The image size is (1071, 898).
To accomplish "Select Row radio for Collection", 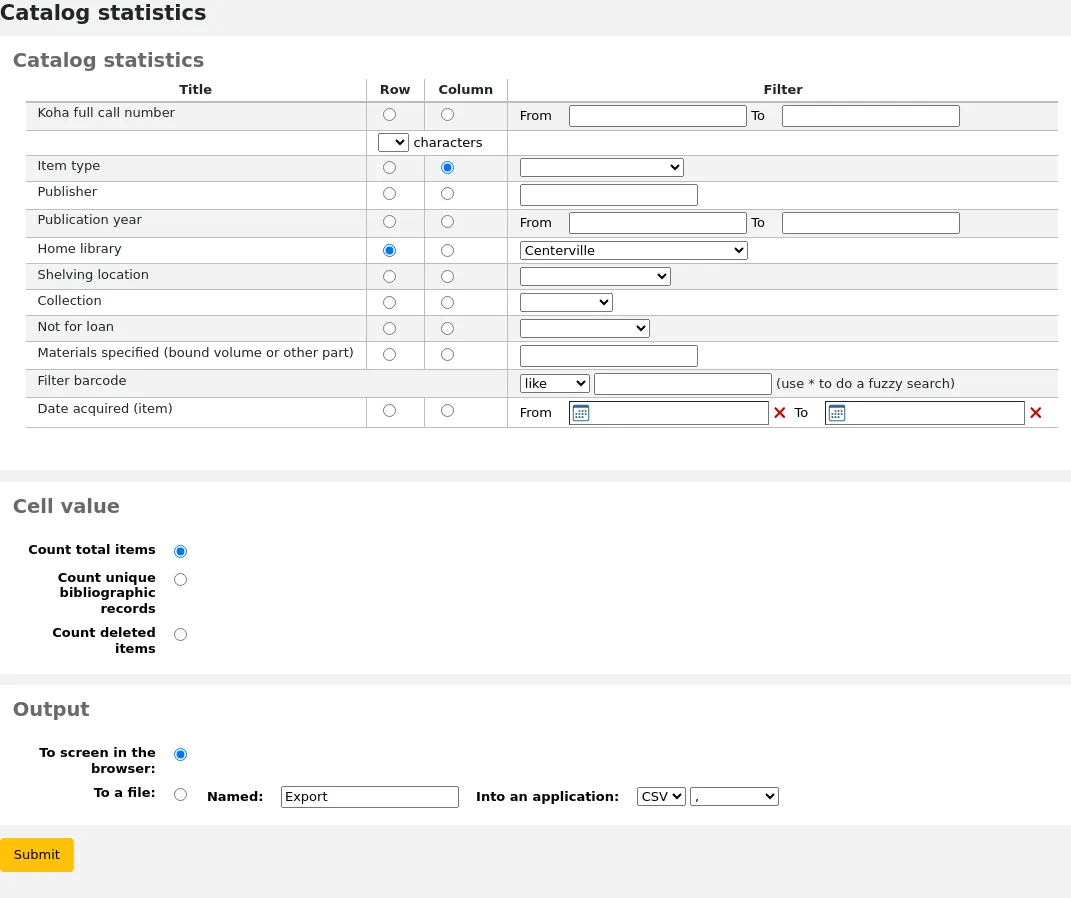I will pyautogui.click(x=389, y=303).
